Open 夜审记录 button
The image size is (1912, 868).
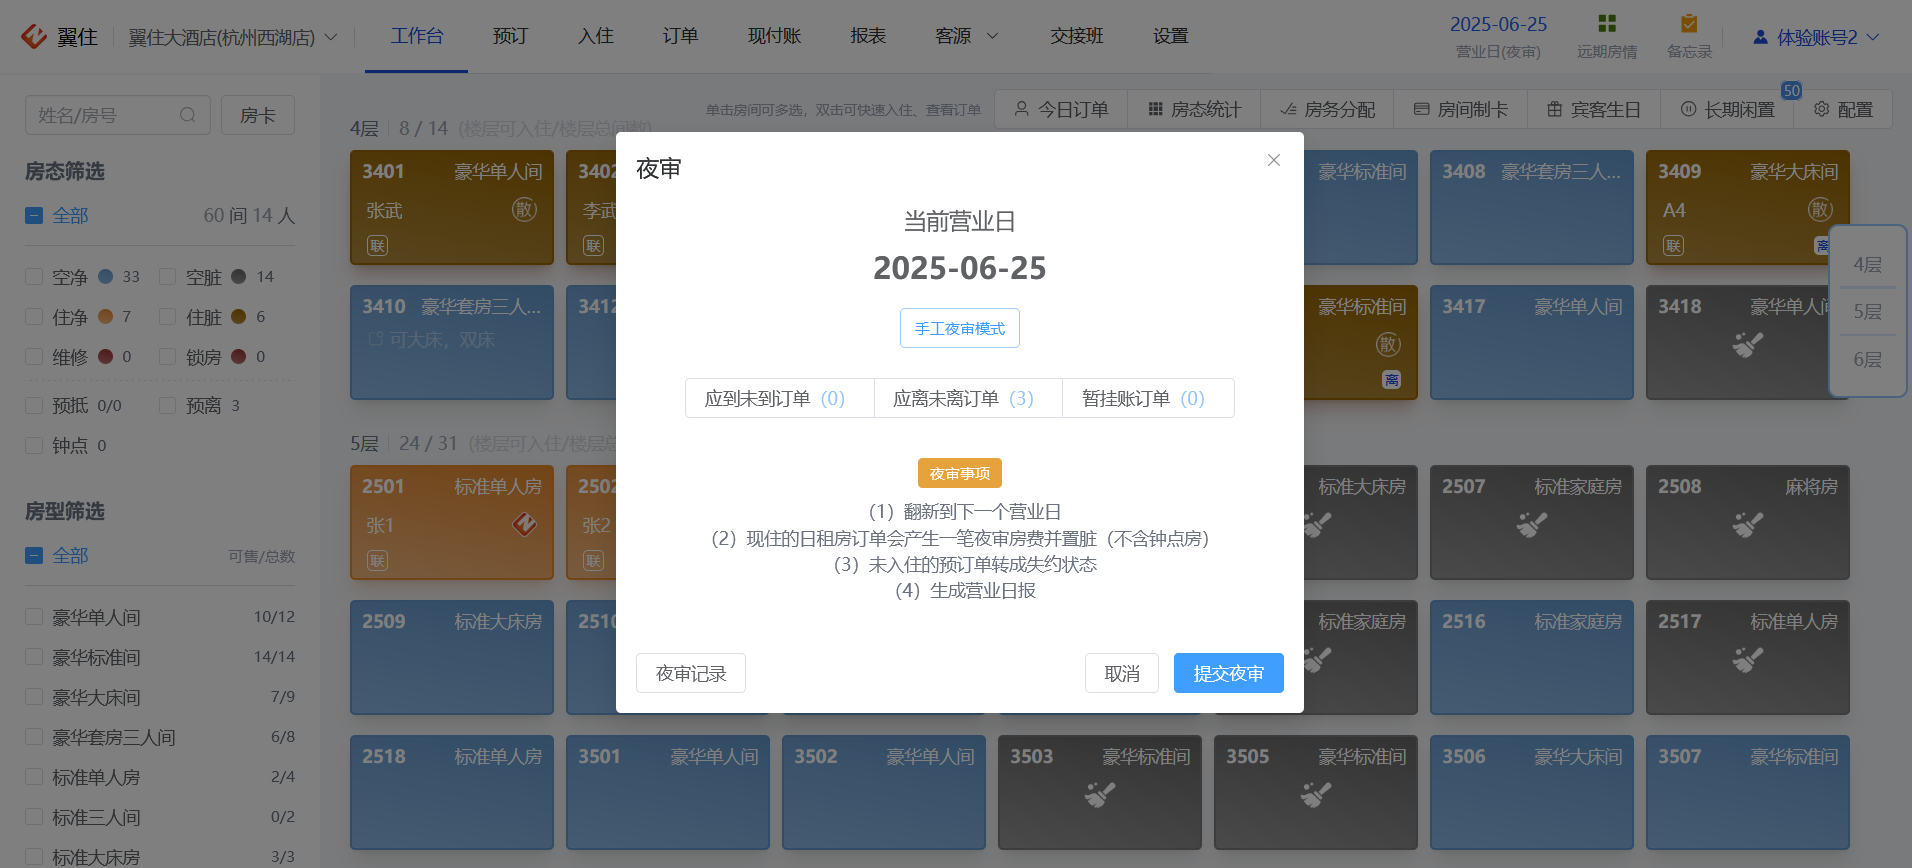click(x=690, y=673)
